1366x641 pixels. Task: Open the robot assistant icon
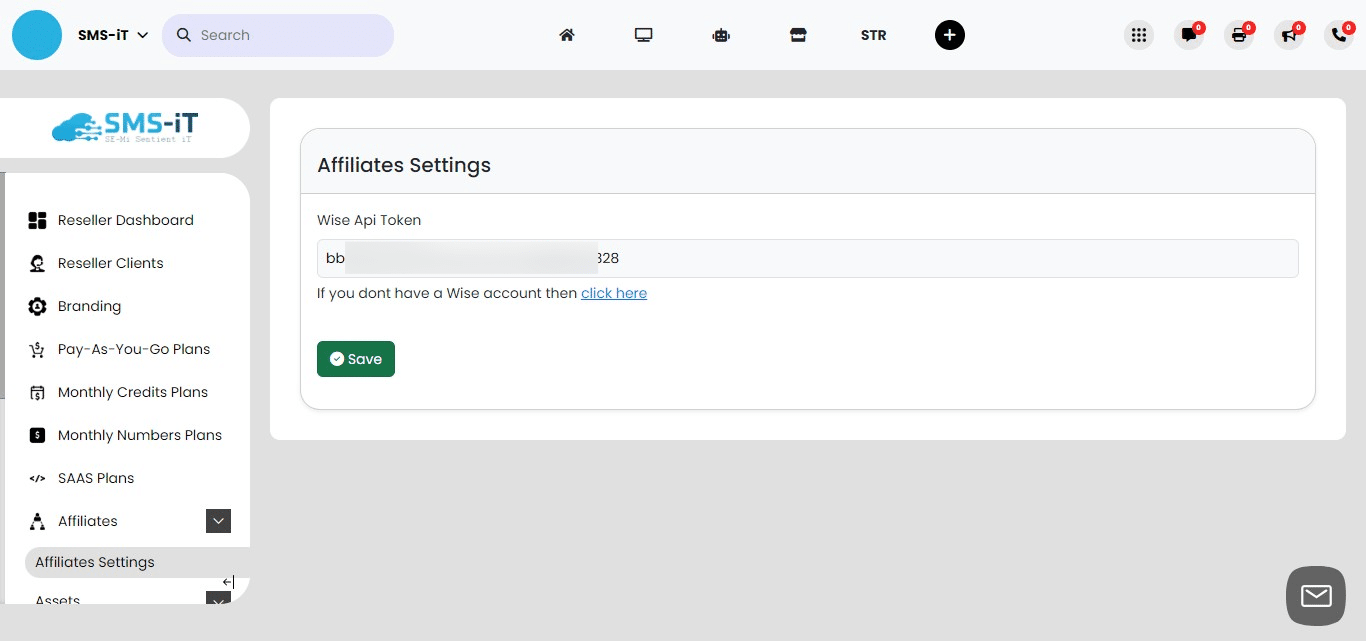[x=721, y=35]
